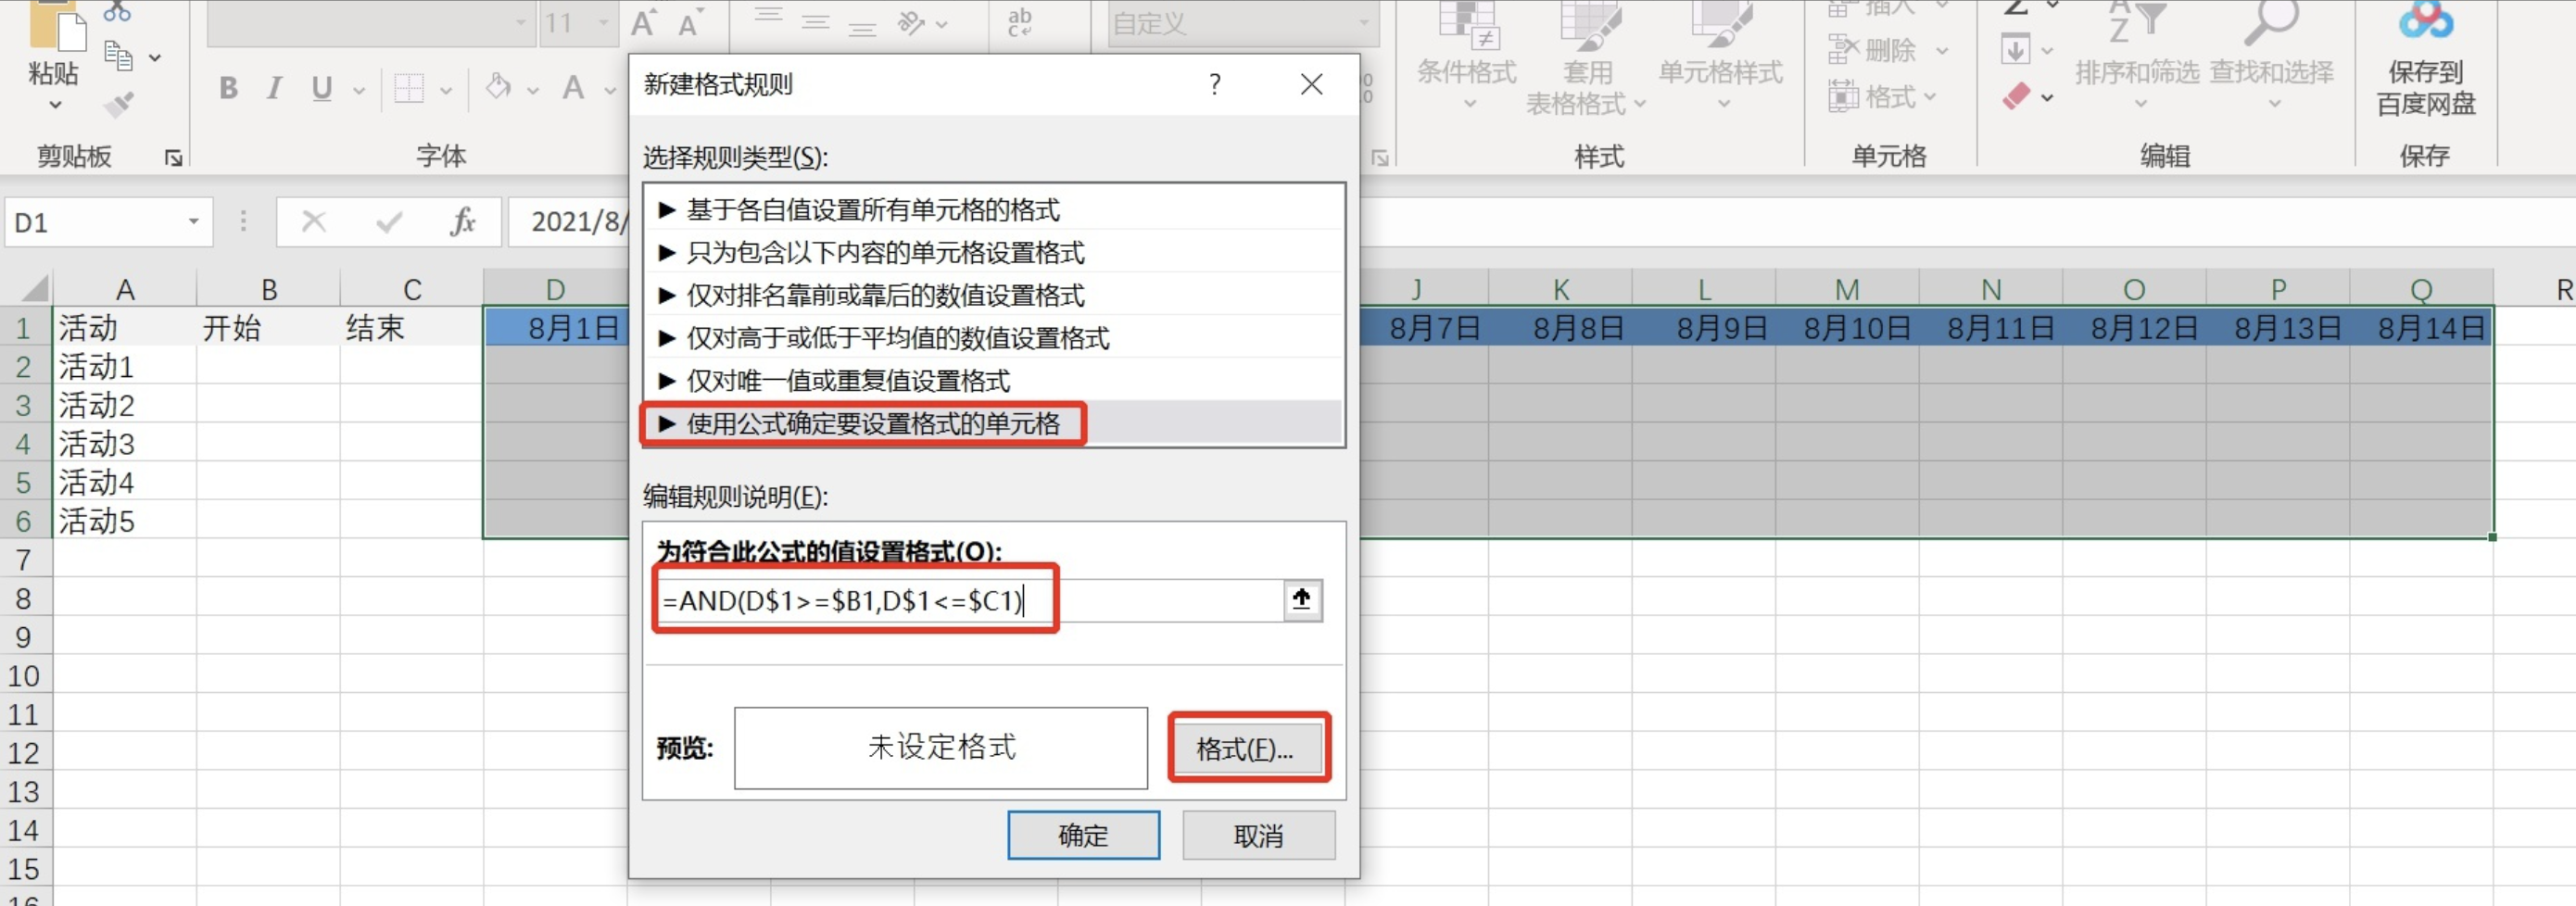Click the 8月10日 header cell
This screenshot has width=2576, height=906.
point(1847,327)
